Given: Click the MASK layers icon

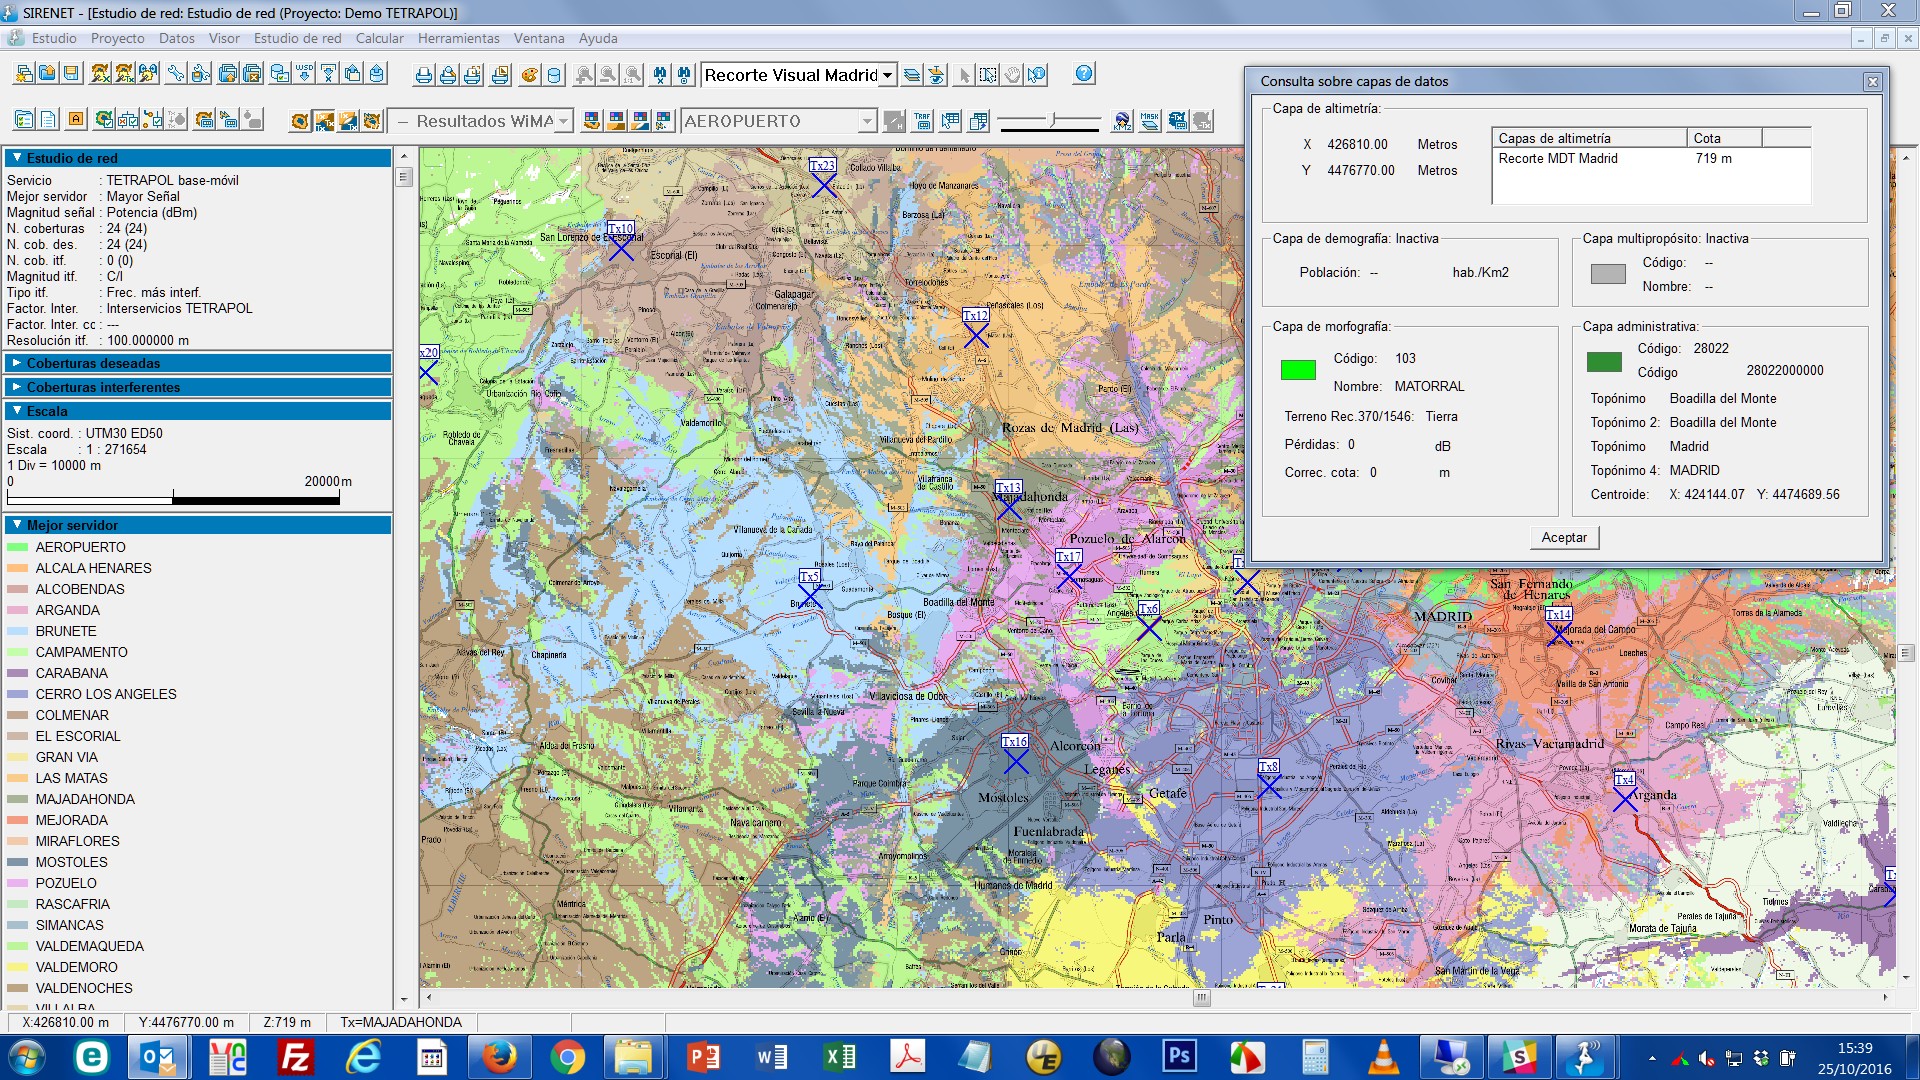Looking at the screenshot, I should coord(1150,121).
